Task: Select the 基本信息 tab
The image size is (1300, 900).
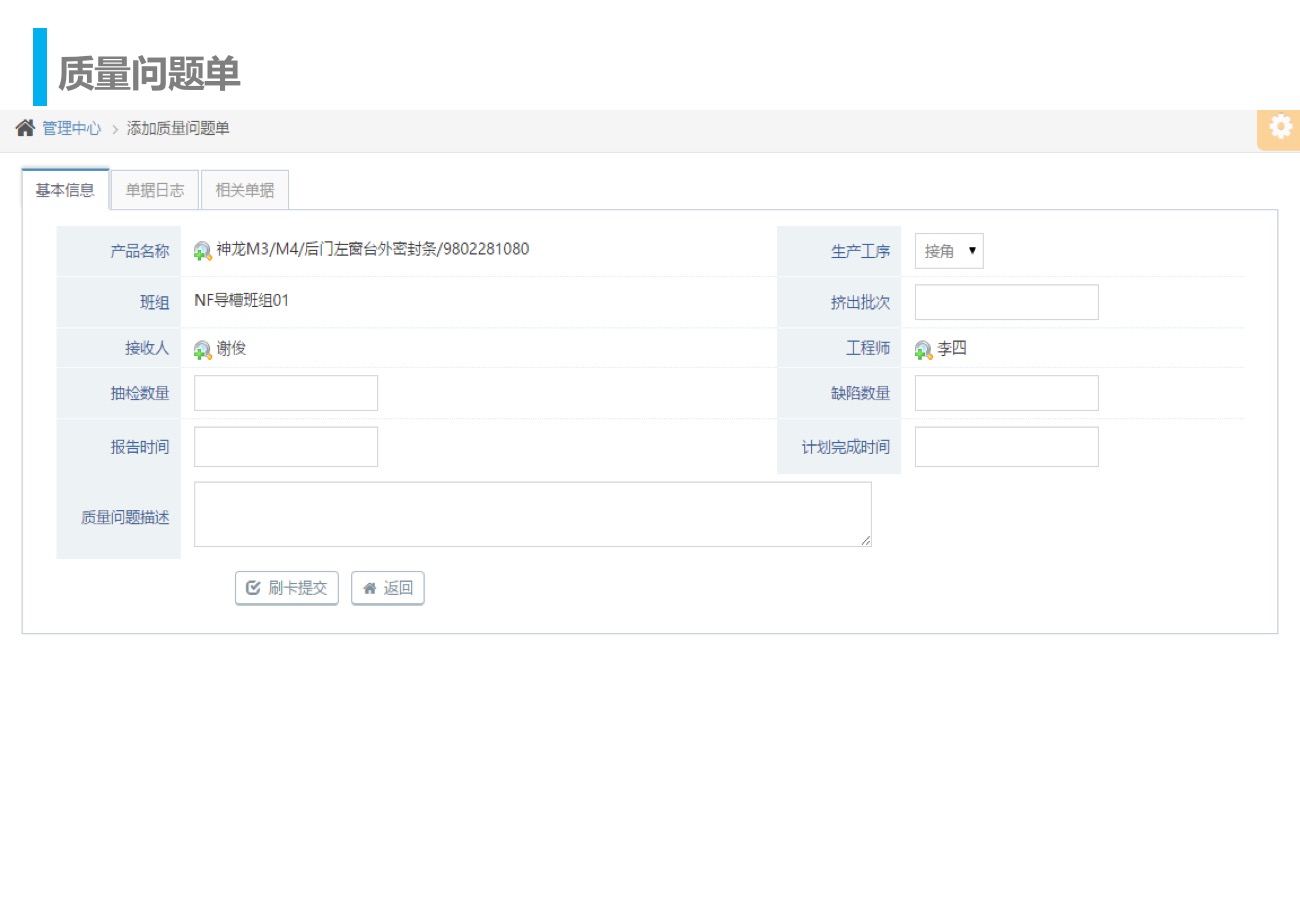Action: point(65,190)
